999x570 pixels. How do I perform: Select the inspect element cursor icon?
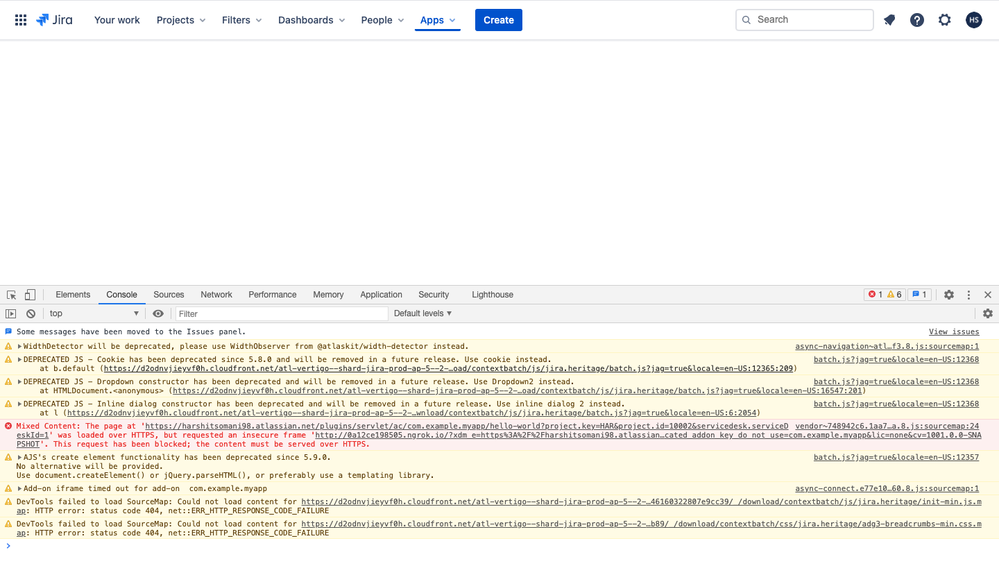(x=11, y=295)
